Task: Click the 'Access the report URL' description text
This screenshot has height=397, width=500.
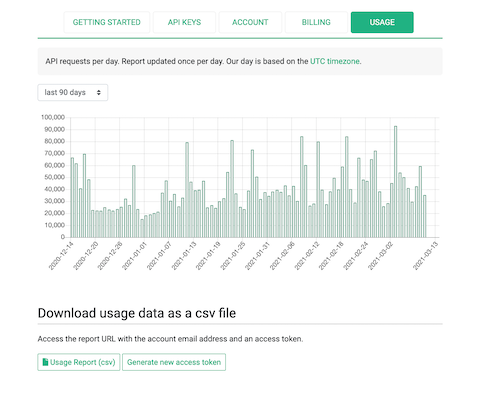Action: 170,339
